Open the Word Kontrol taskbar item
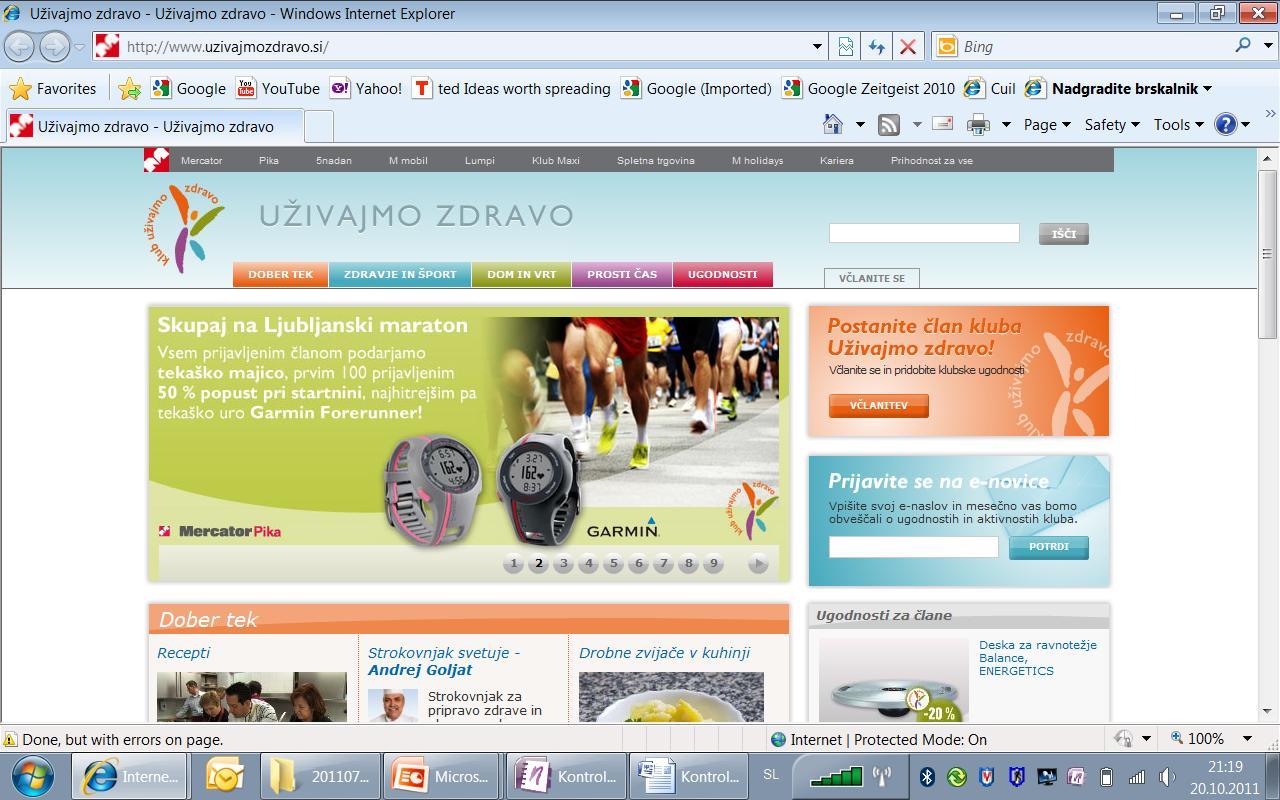The width and height of the screenshot is (1280, 800). coord(688,776)
